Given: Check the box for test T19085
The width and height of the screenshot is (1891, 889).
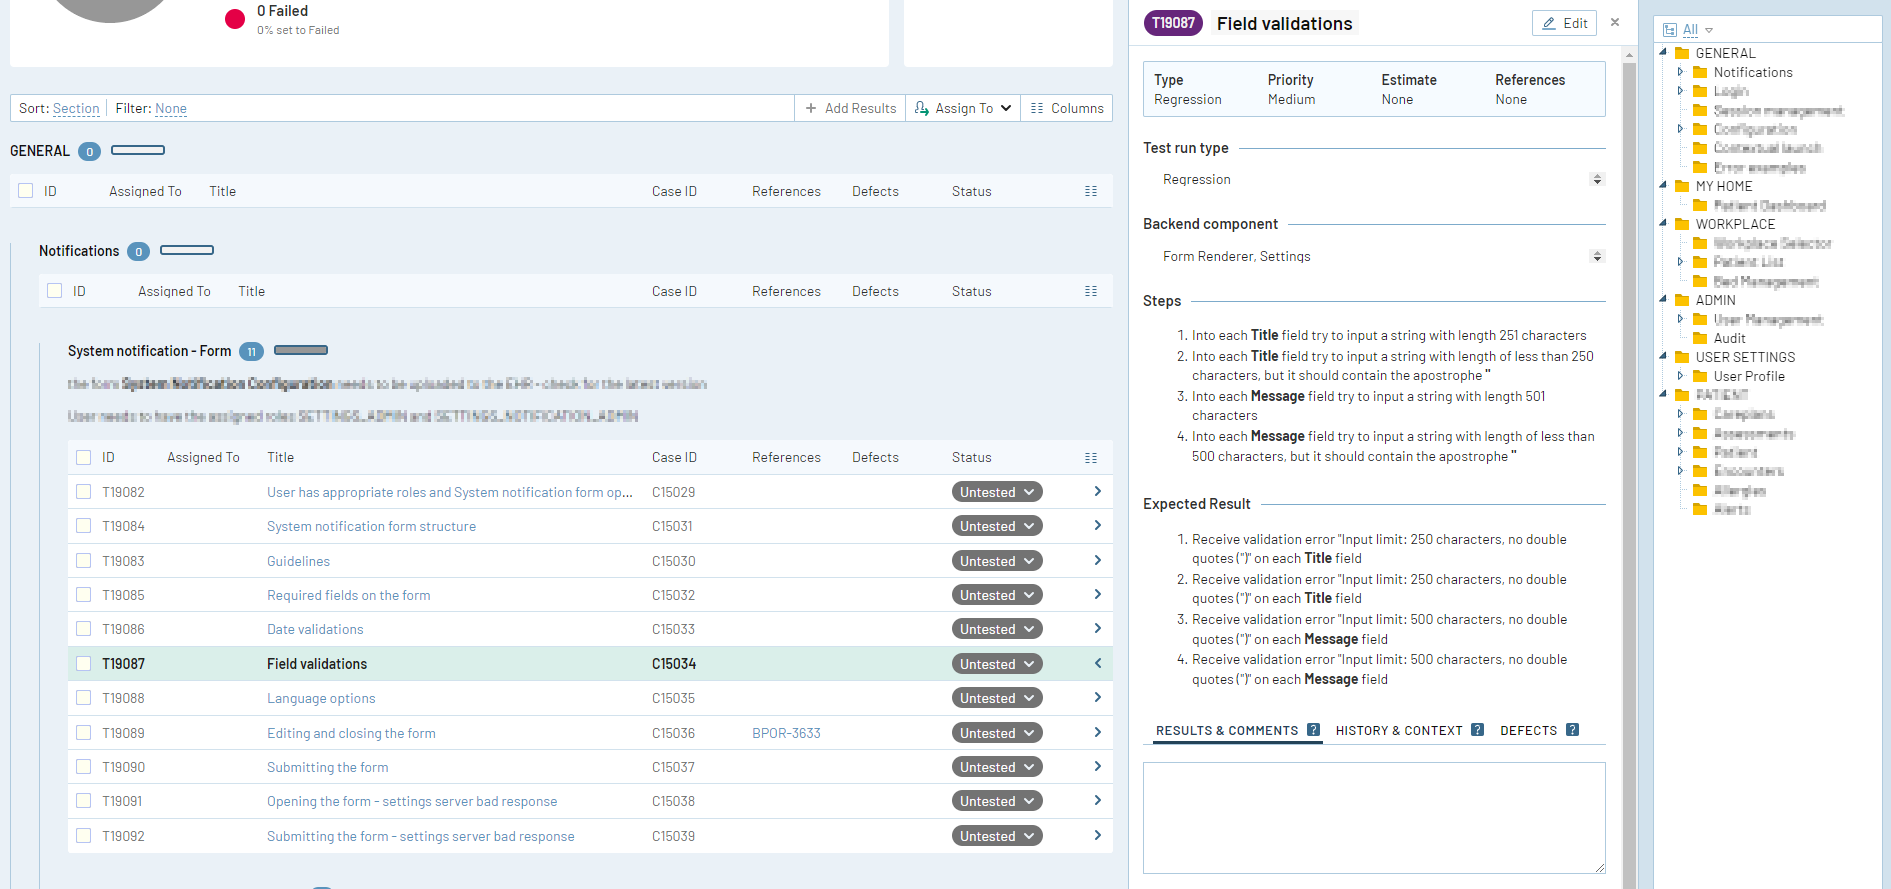Looking at the screenshot, I should pos(84,595).
